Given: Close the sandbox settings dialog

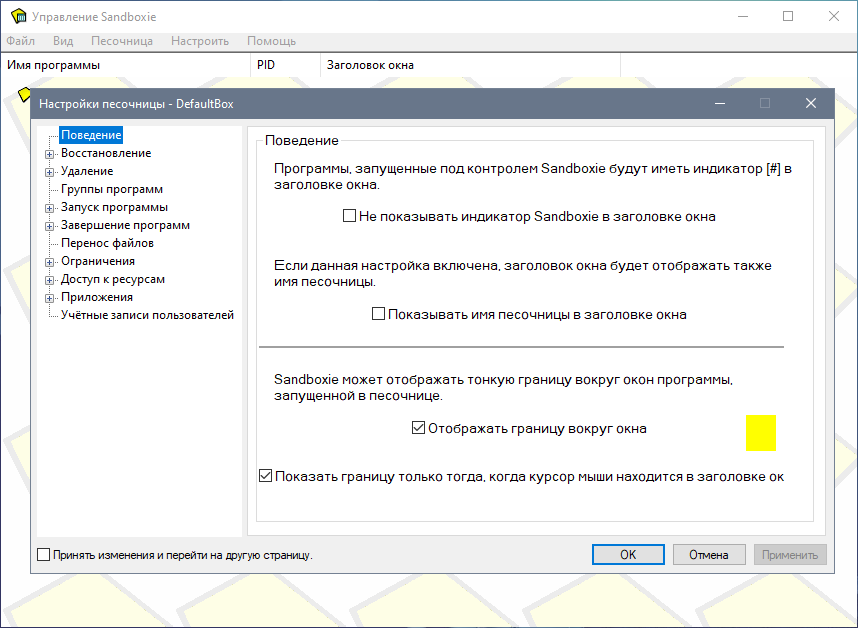Looking at the screenshot, I should [x=811, y=103].
